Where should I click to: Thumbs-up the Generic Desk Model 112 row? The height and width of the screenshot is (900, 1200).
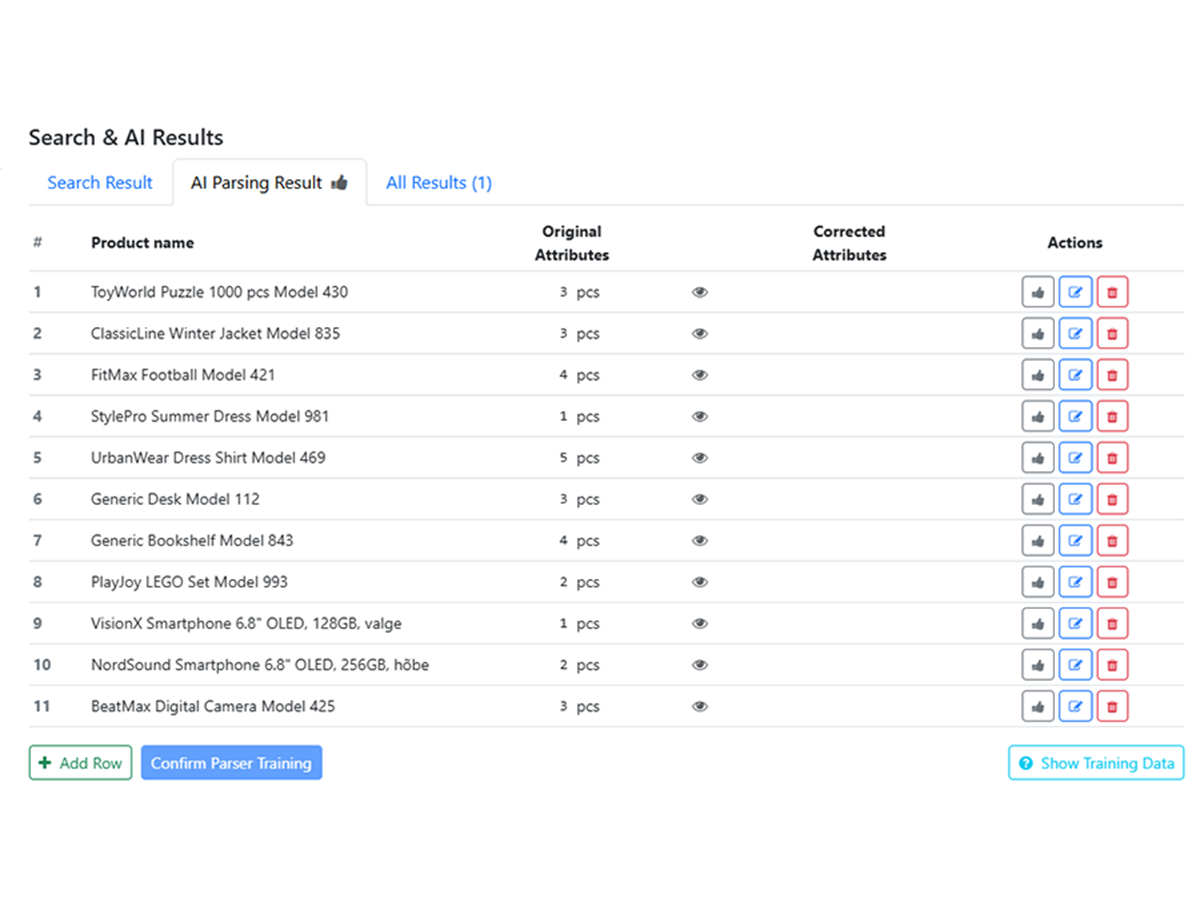pos(1038,499)
